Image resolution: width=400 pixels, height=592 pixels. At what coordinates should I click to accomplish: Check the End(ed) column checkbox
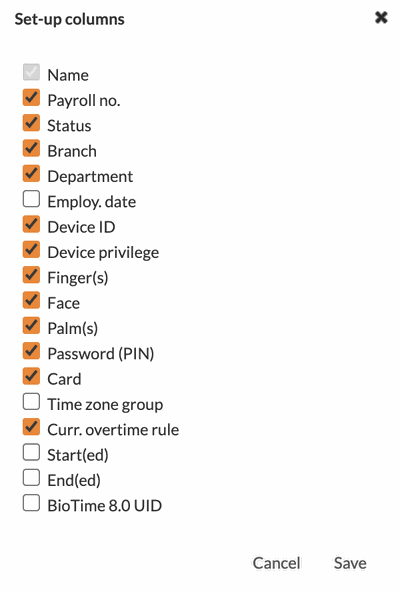31,477
